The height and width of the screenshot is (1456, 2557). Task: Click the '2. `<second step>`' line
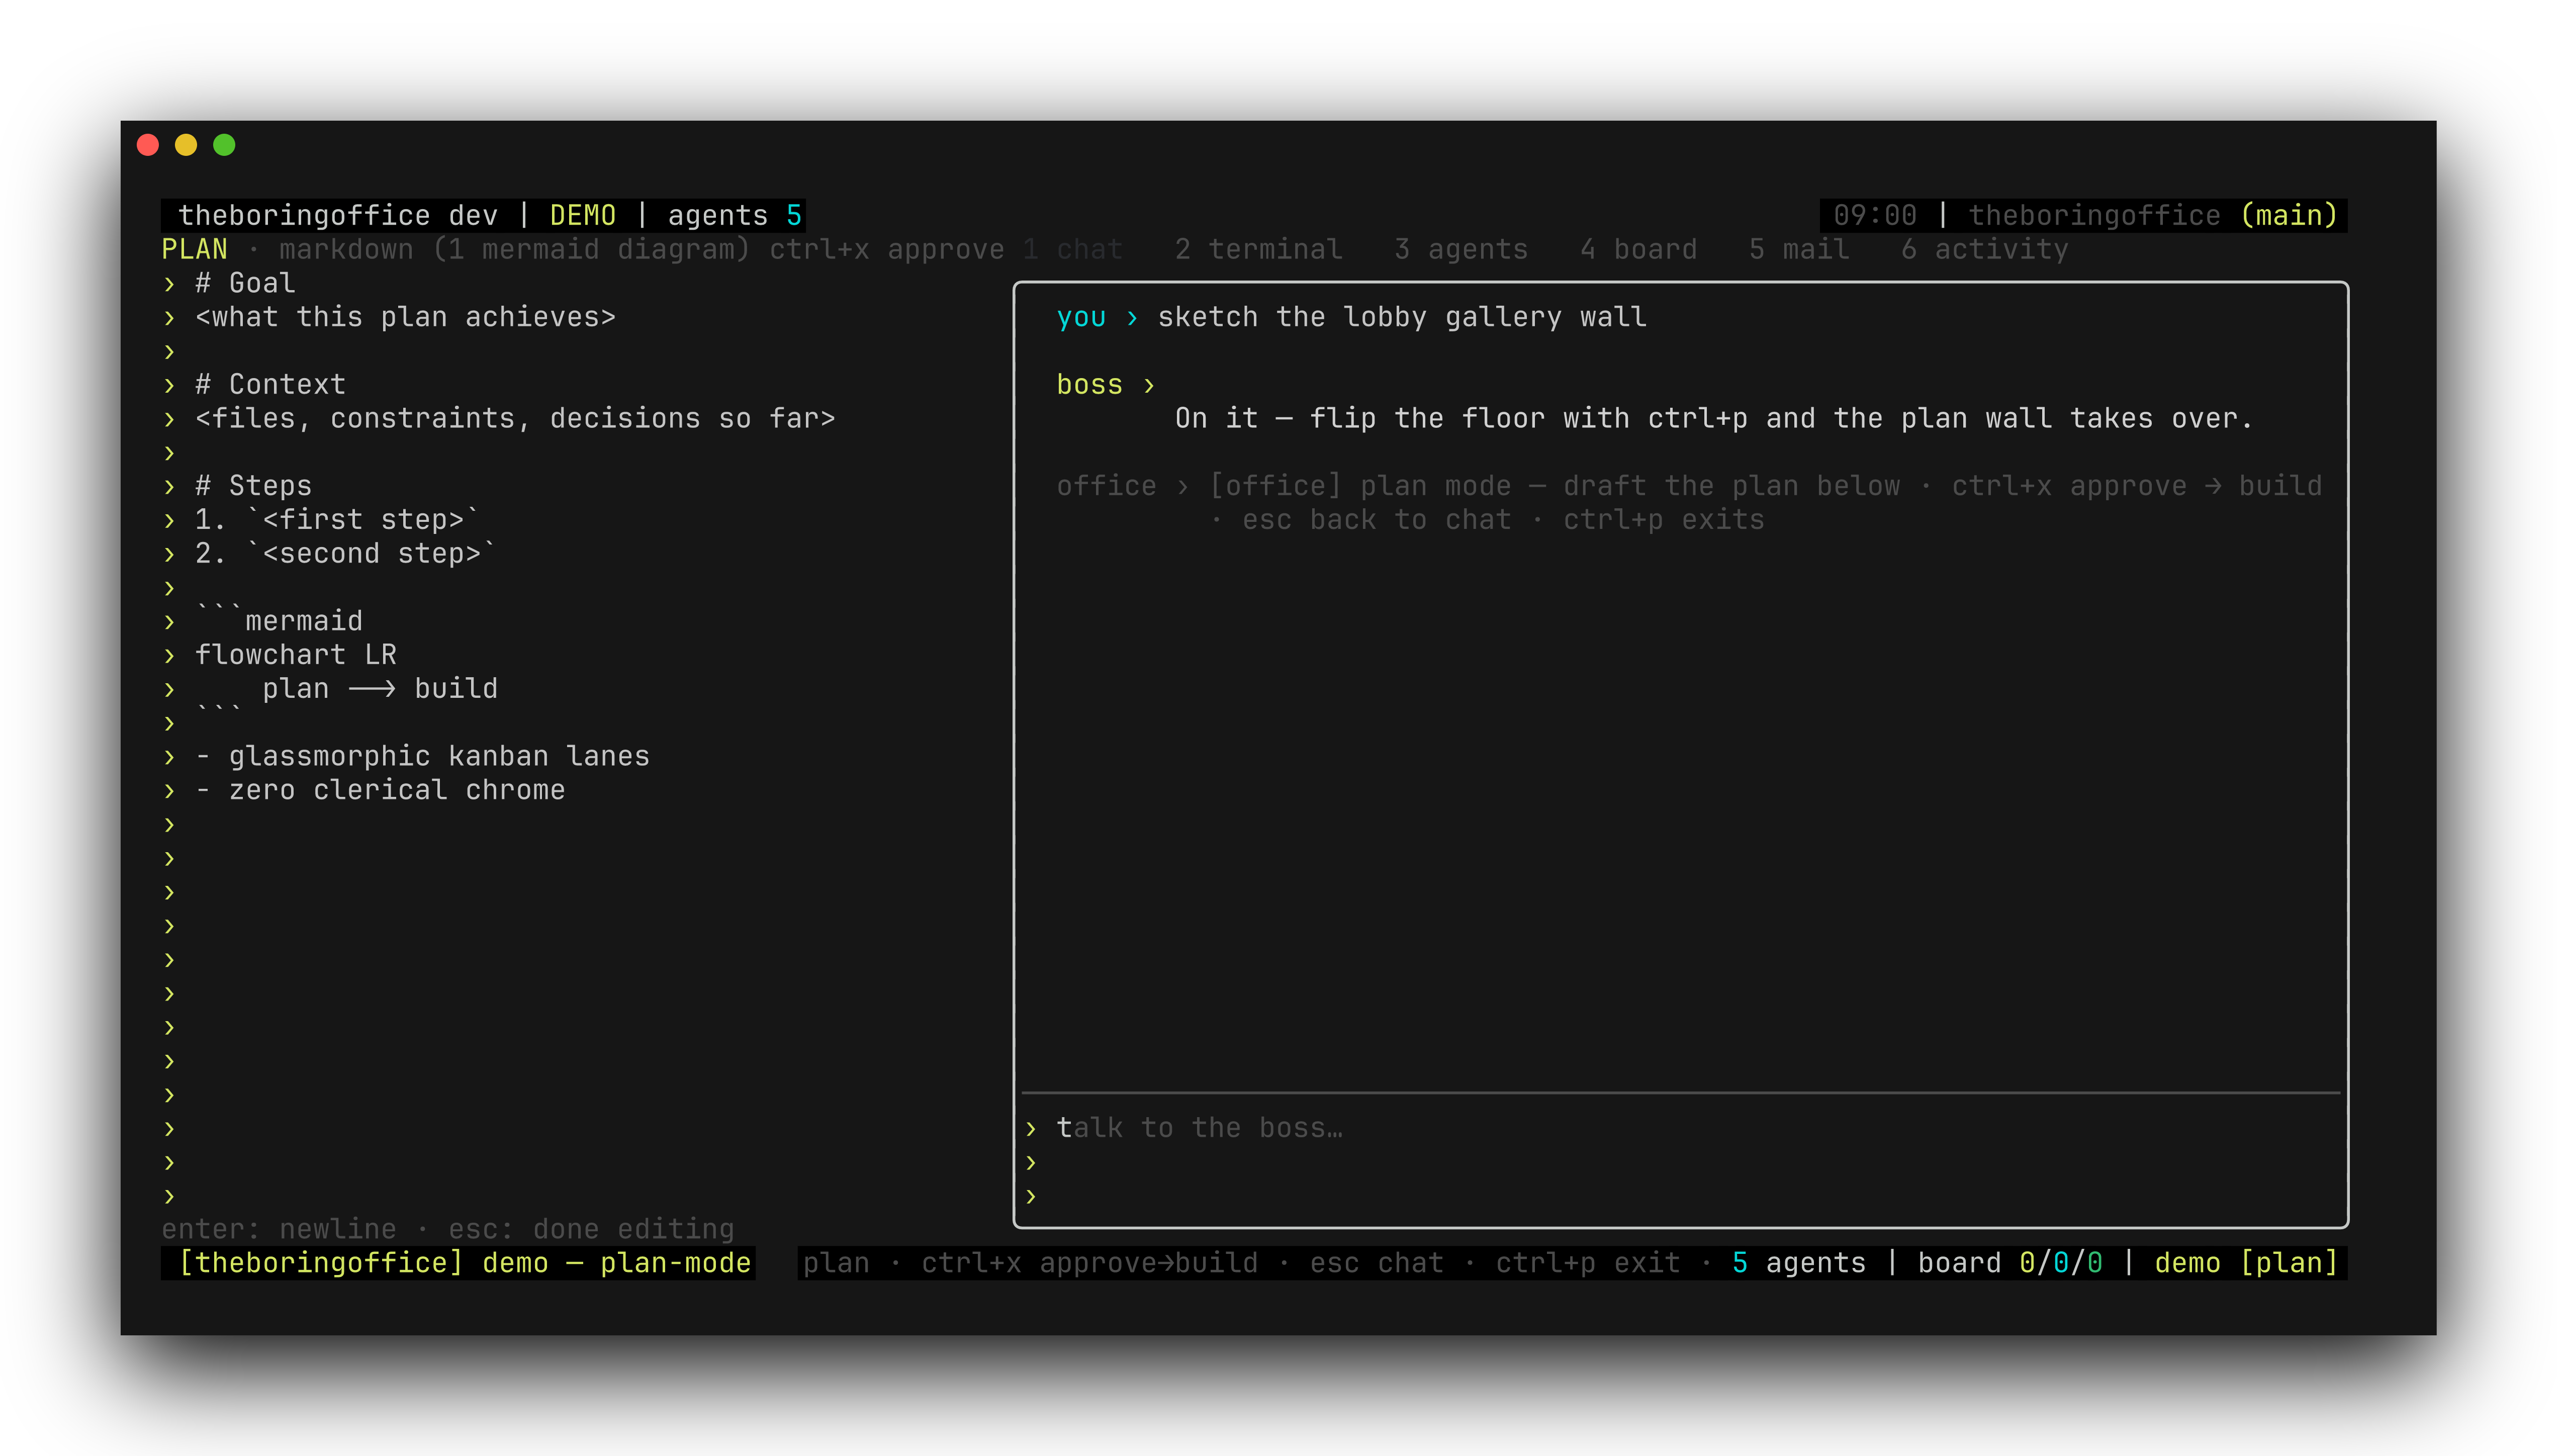345,554
